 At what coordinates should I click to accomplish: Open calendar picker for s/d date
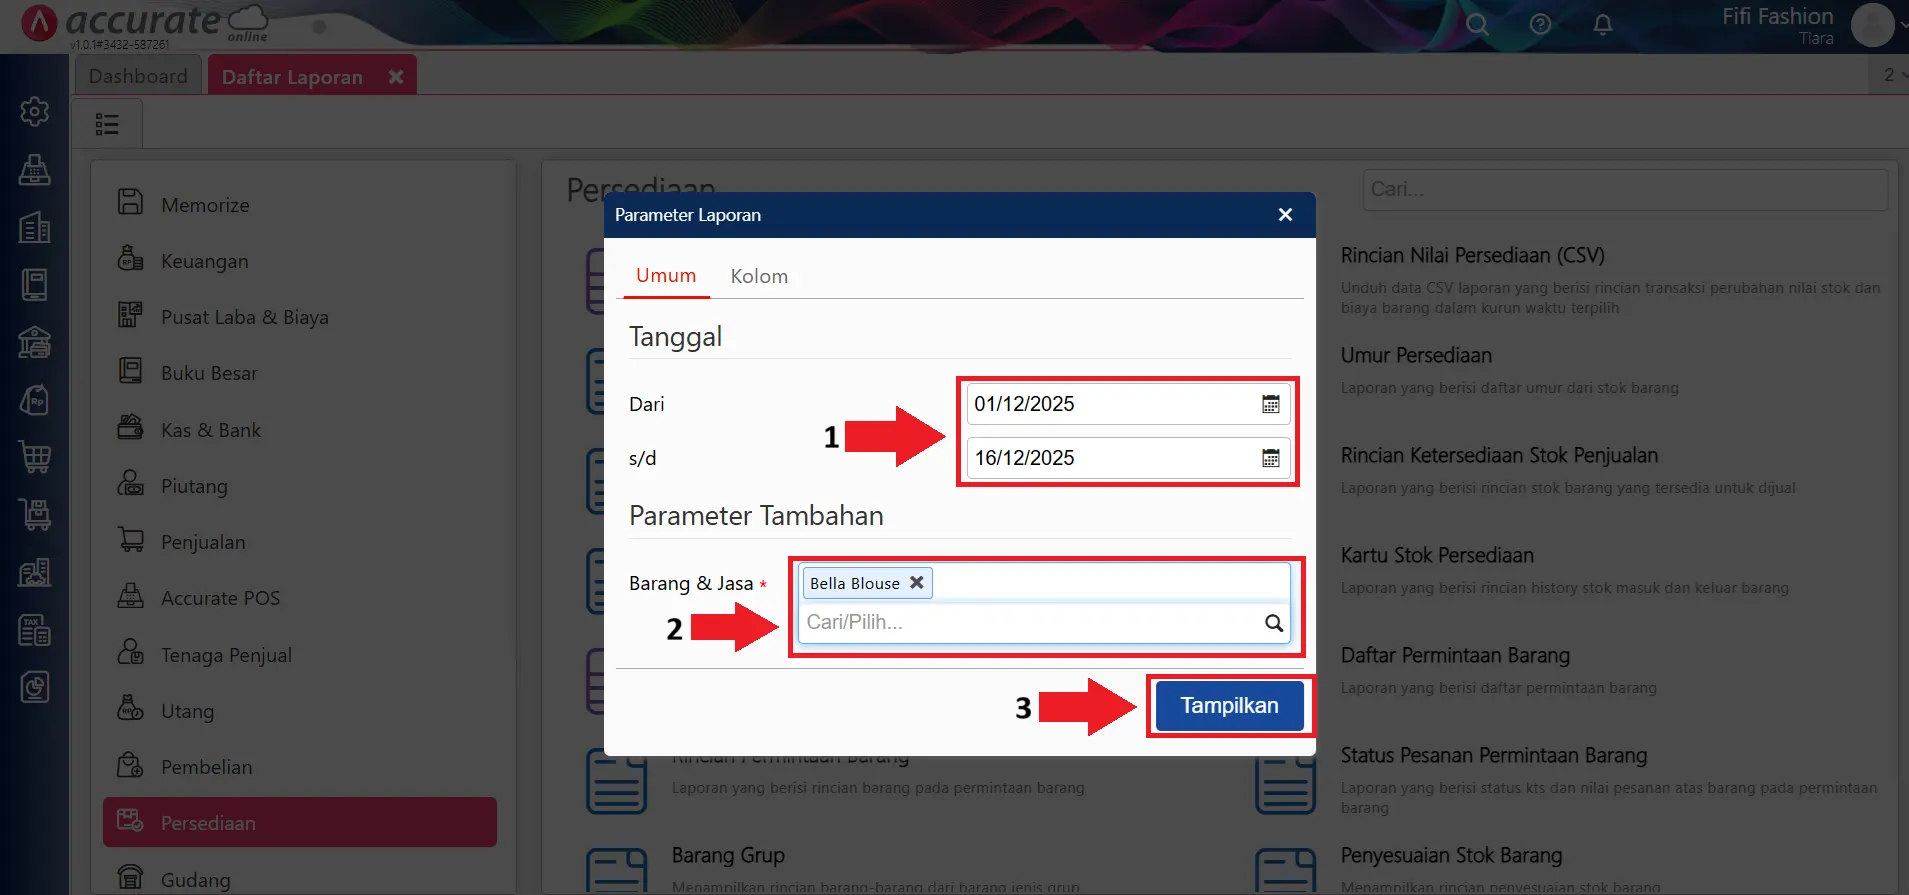pyautogui.click(x=1270, y=458)
